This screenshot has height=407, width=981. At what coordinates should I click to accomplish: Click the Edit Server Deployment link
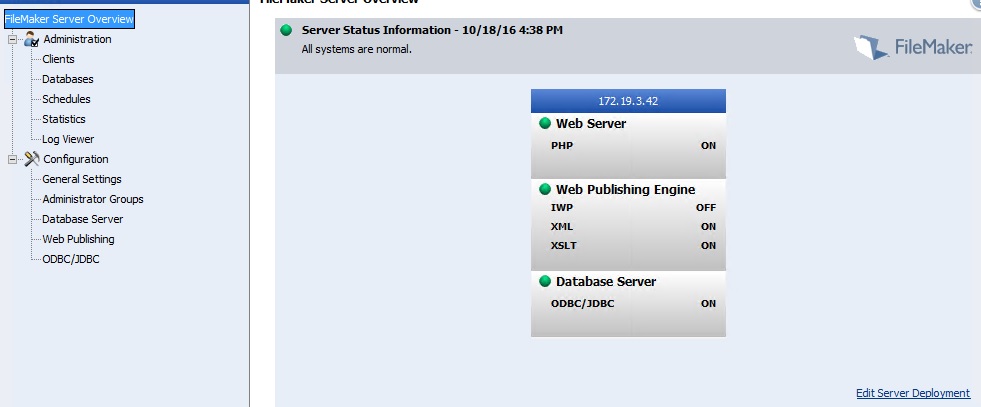(x=913, y=393)
